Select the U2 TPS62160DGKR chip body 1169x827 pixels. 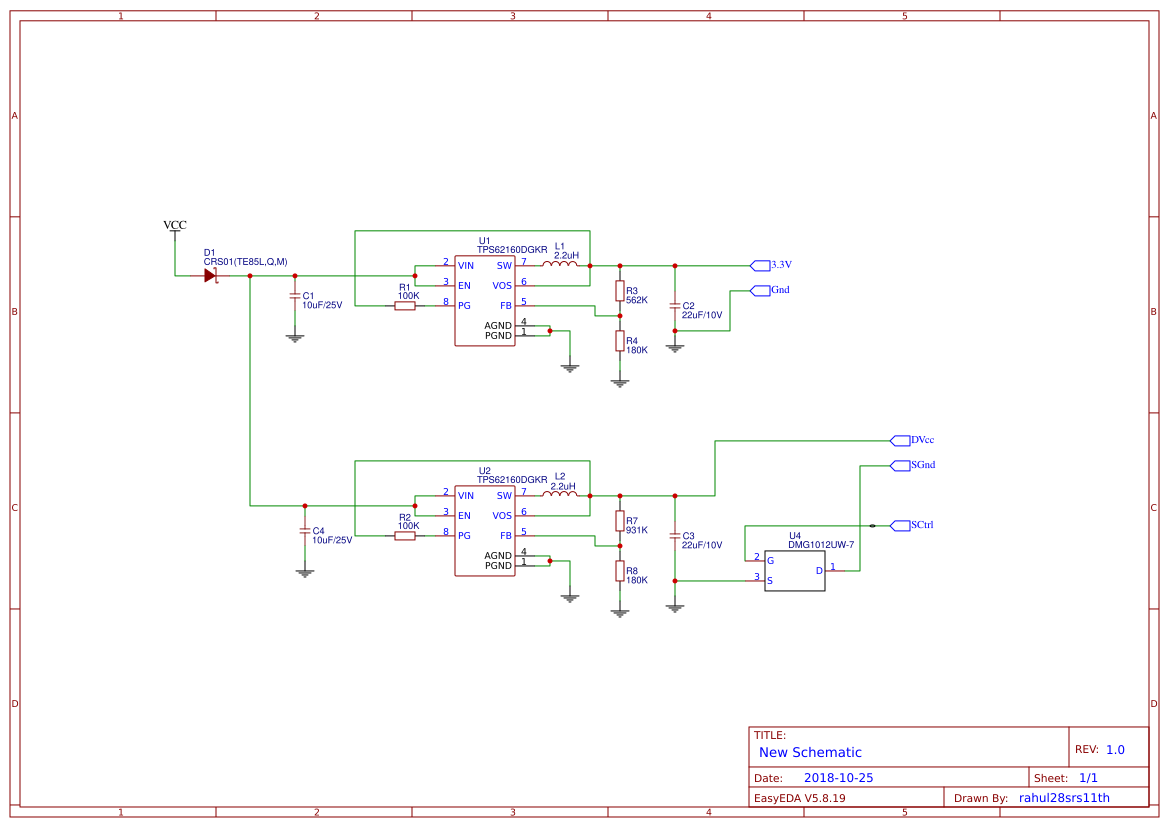click(x=485, y=531)
